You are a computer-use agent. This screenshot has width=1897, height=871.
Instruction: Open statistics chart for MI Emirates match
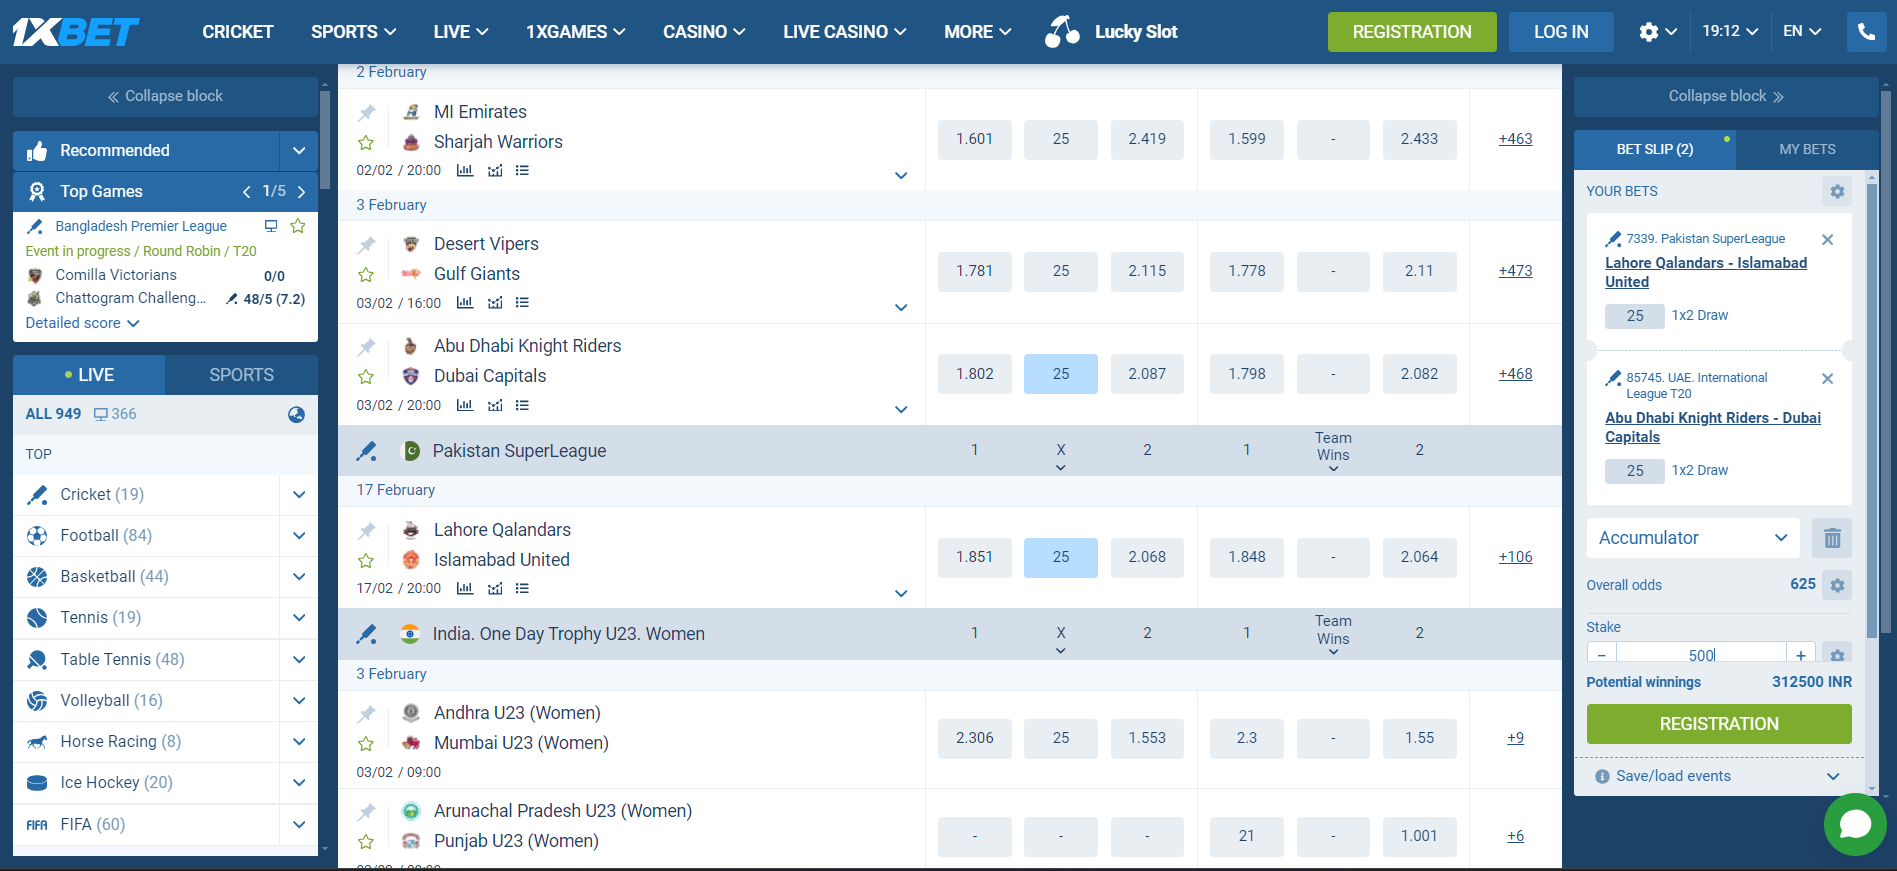(x=465, y=170)
